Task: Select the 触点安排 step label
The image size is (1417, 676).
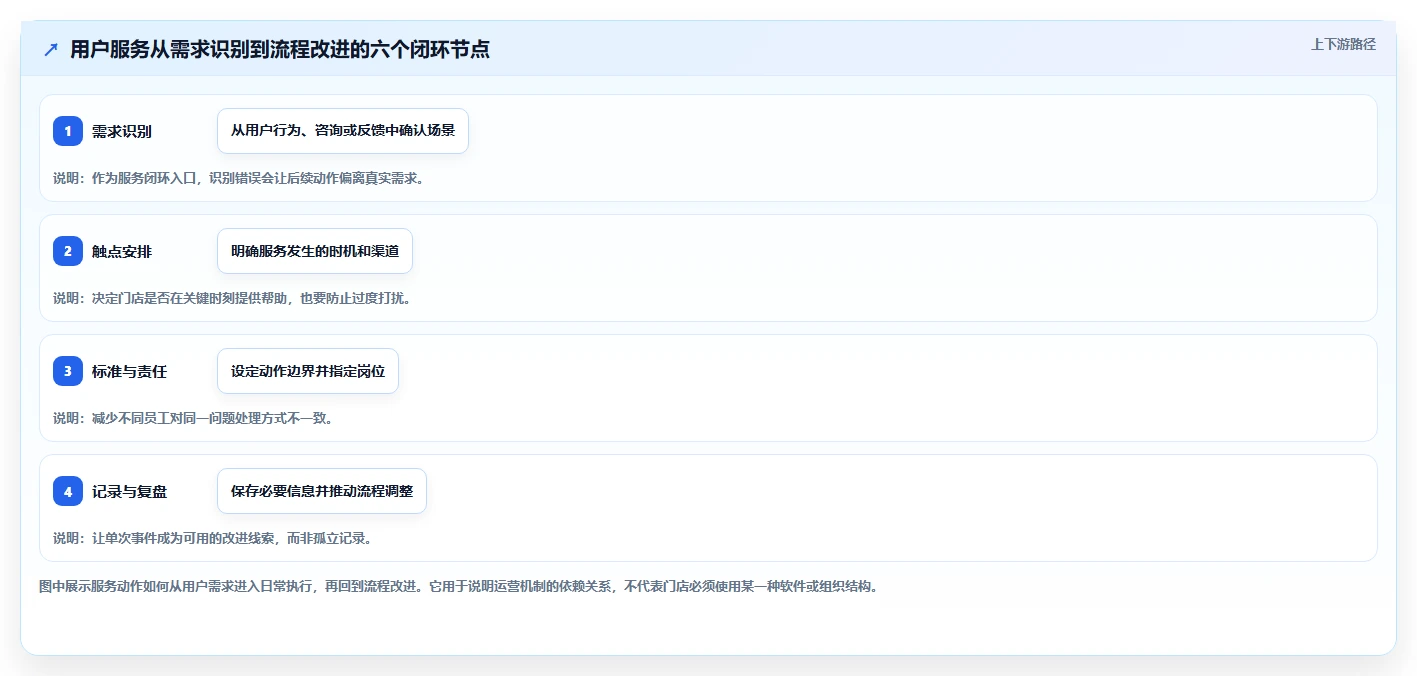Action: [122, 251]
